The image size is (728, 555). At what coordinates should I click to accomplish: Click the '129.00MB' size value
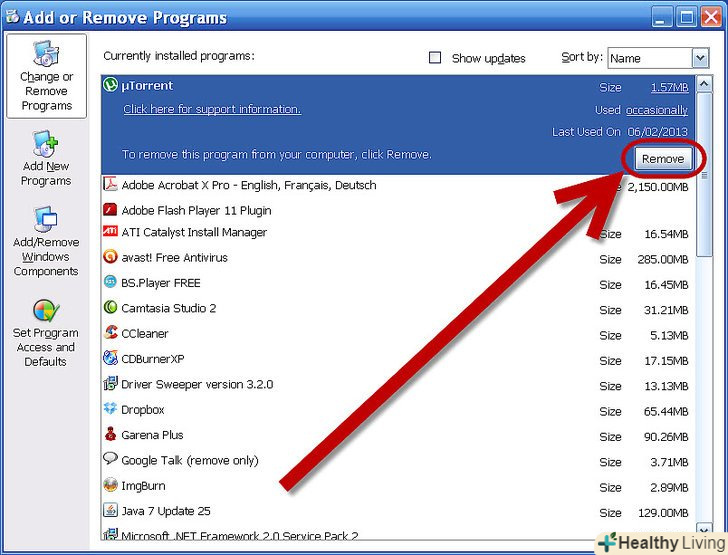663,513
